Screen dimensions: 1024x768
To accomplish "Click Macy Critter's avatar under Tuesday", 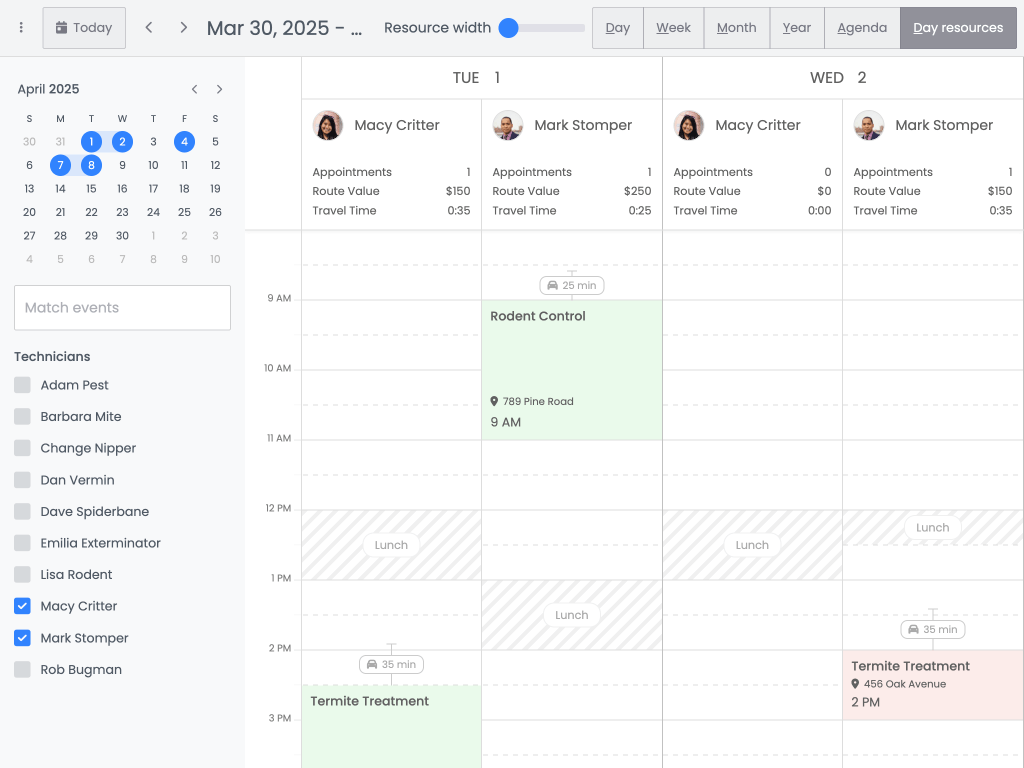I will [328, 125].
